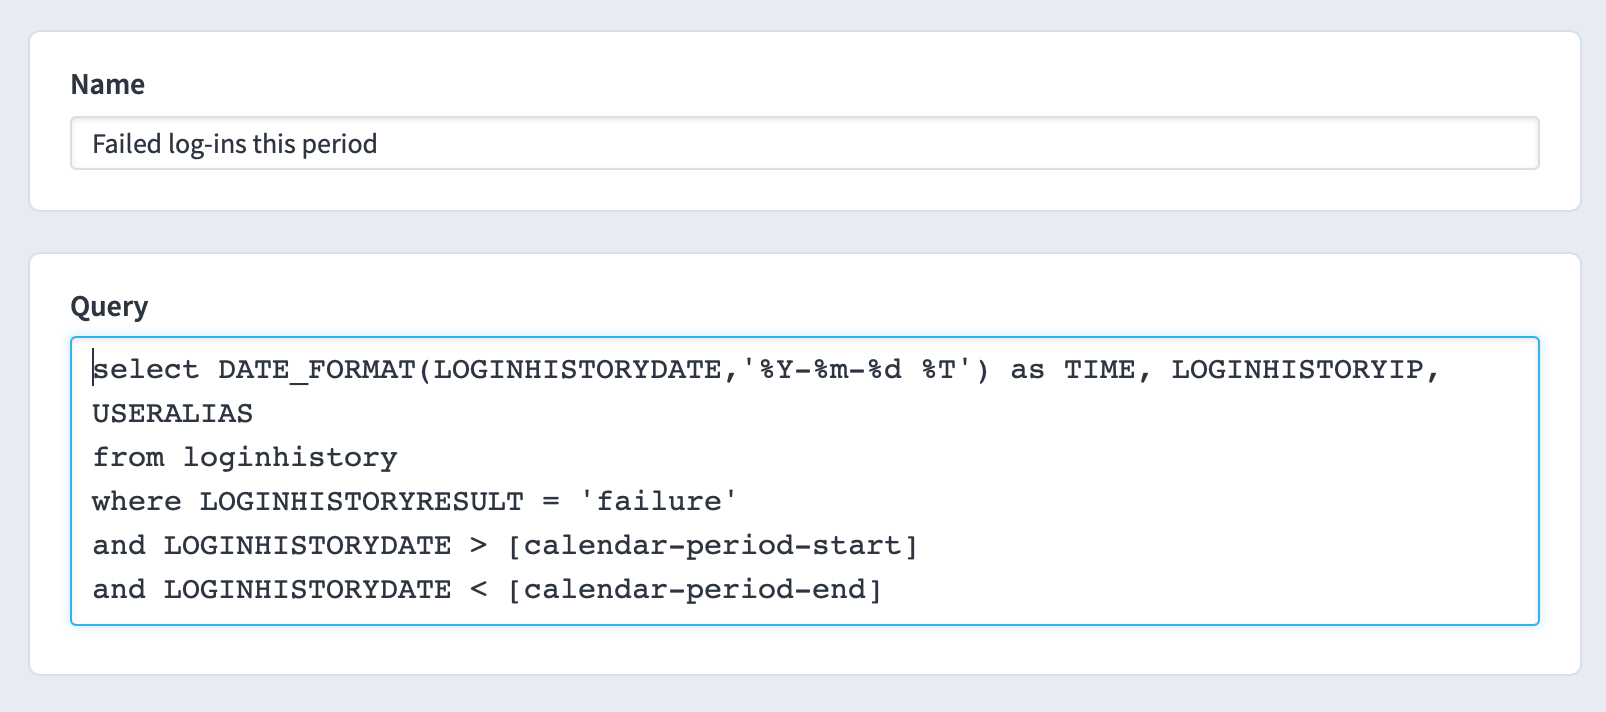The height and width of the screenshot is (712, 1606).
Task: Click USERALIAS on the second query line
Action: tap(173, 414)
